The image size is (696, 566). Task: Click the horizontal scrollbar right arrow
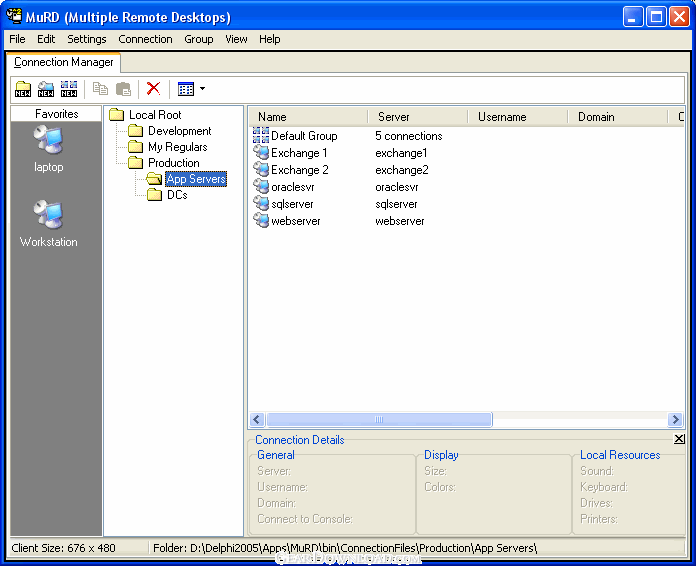tap(676, 420)
